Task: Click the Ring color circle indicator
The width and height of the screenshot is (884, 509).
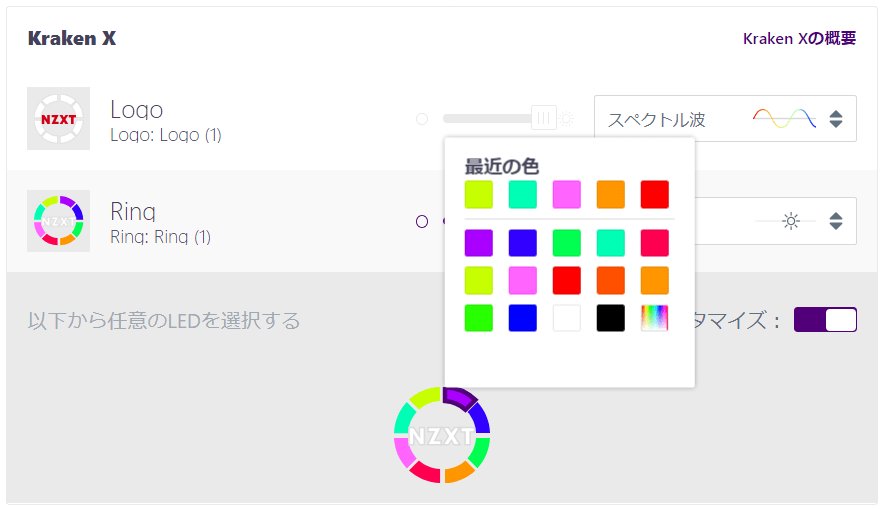Action: tap(422, 222)
